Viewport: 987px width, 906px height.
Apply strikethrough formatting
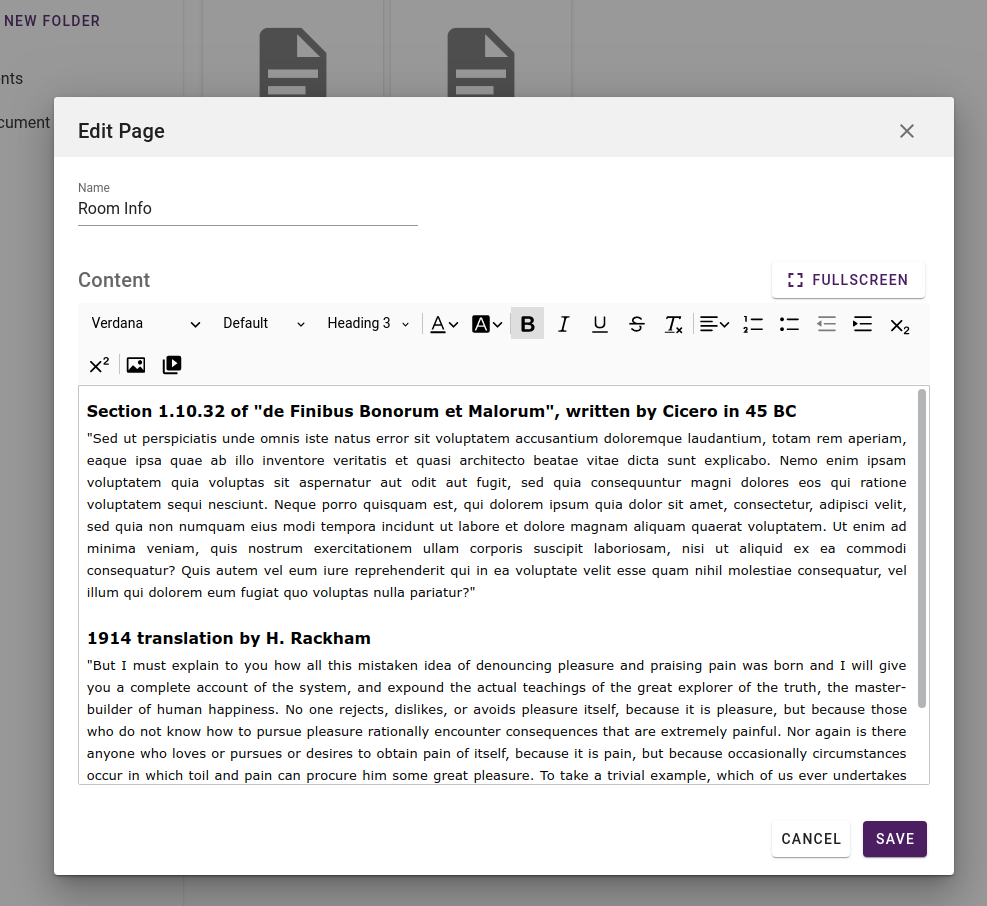pyautogui.click(x=636, y=323)
